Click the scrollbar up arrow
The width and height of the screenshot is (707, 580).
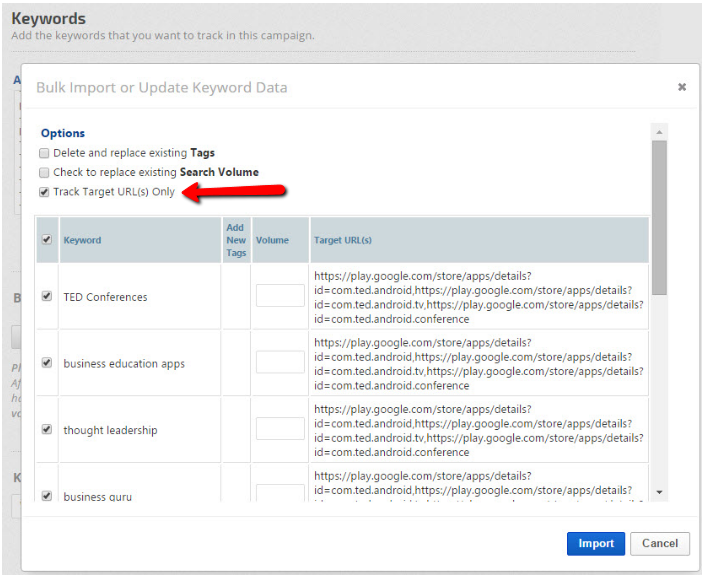pos(659,131)
